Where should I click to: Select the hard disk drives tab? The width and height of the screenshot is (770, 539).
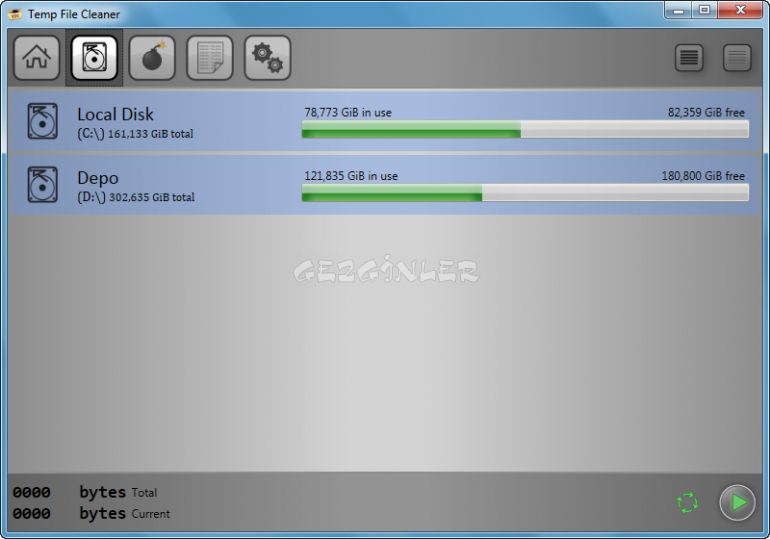[x=94, y=57]
